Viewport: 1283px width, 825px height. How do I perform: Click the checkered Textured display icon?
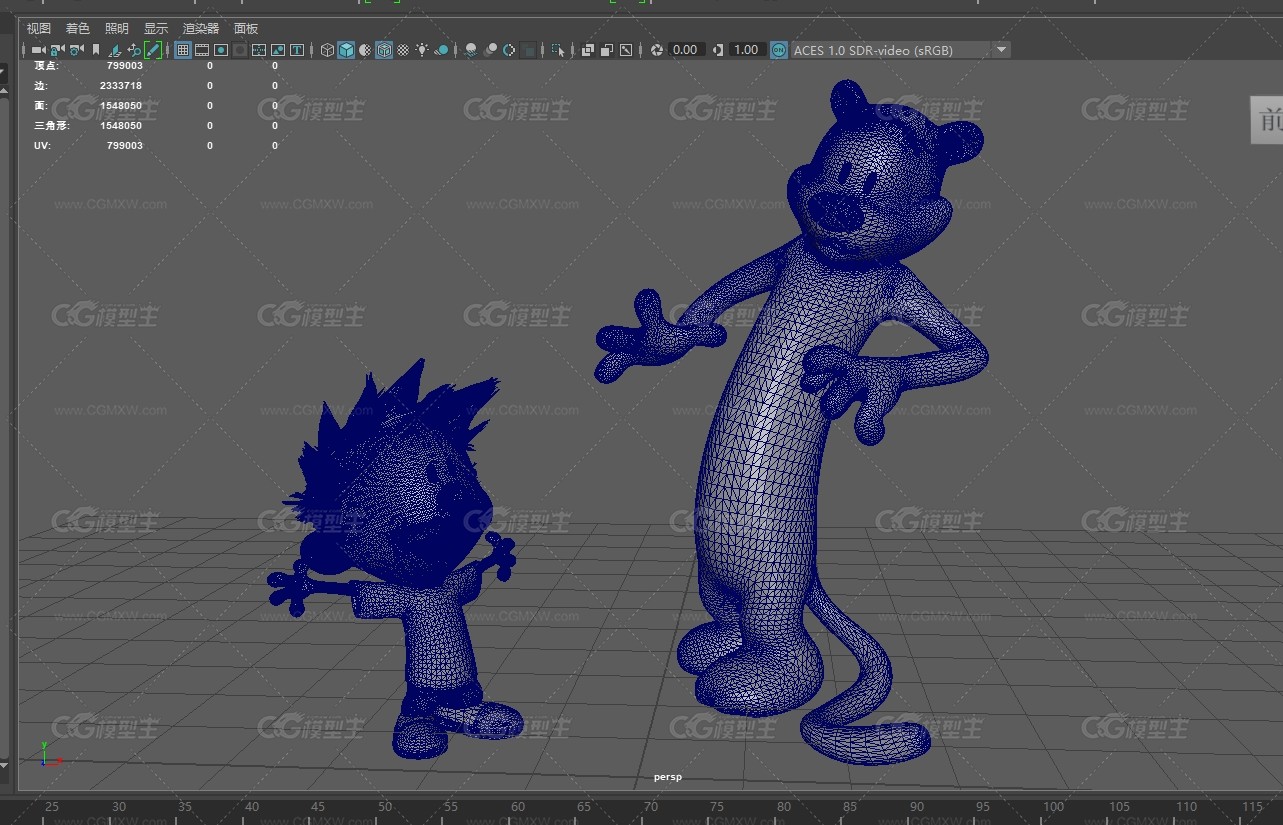403,50
